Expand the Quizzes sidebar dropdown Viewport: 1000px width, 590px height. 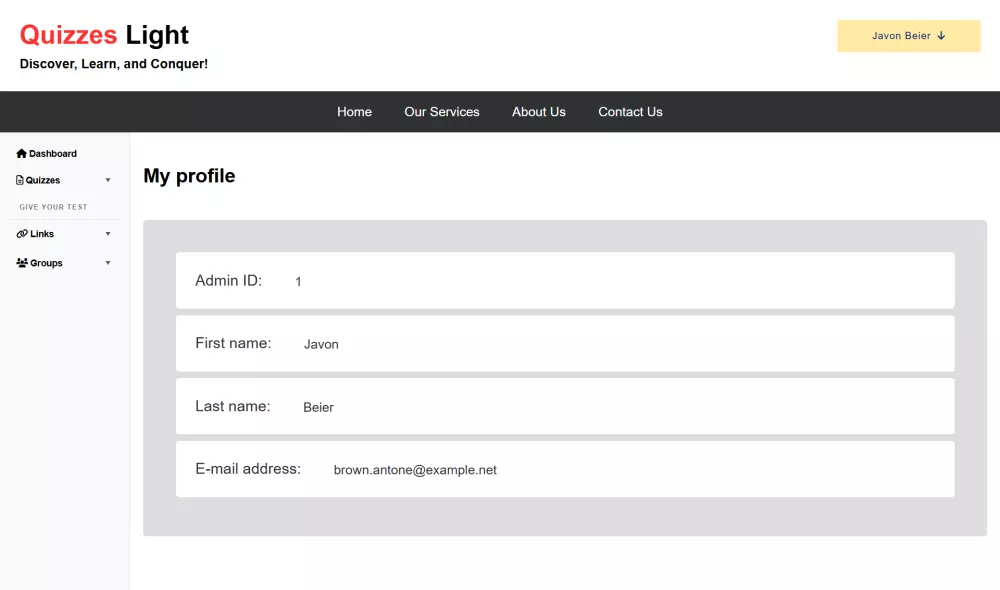coord(108,180)
